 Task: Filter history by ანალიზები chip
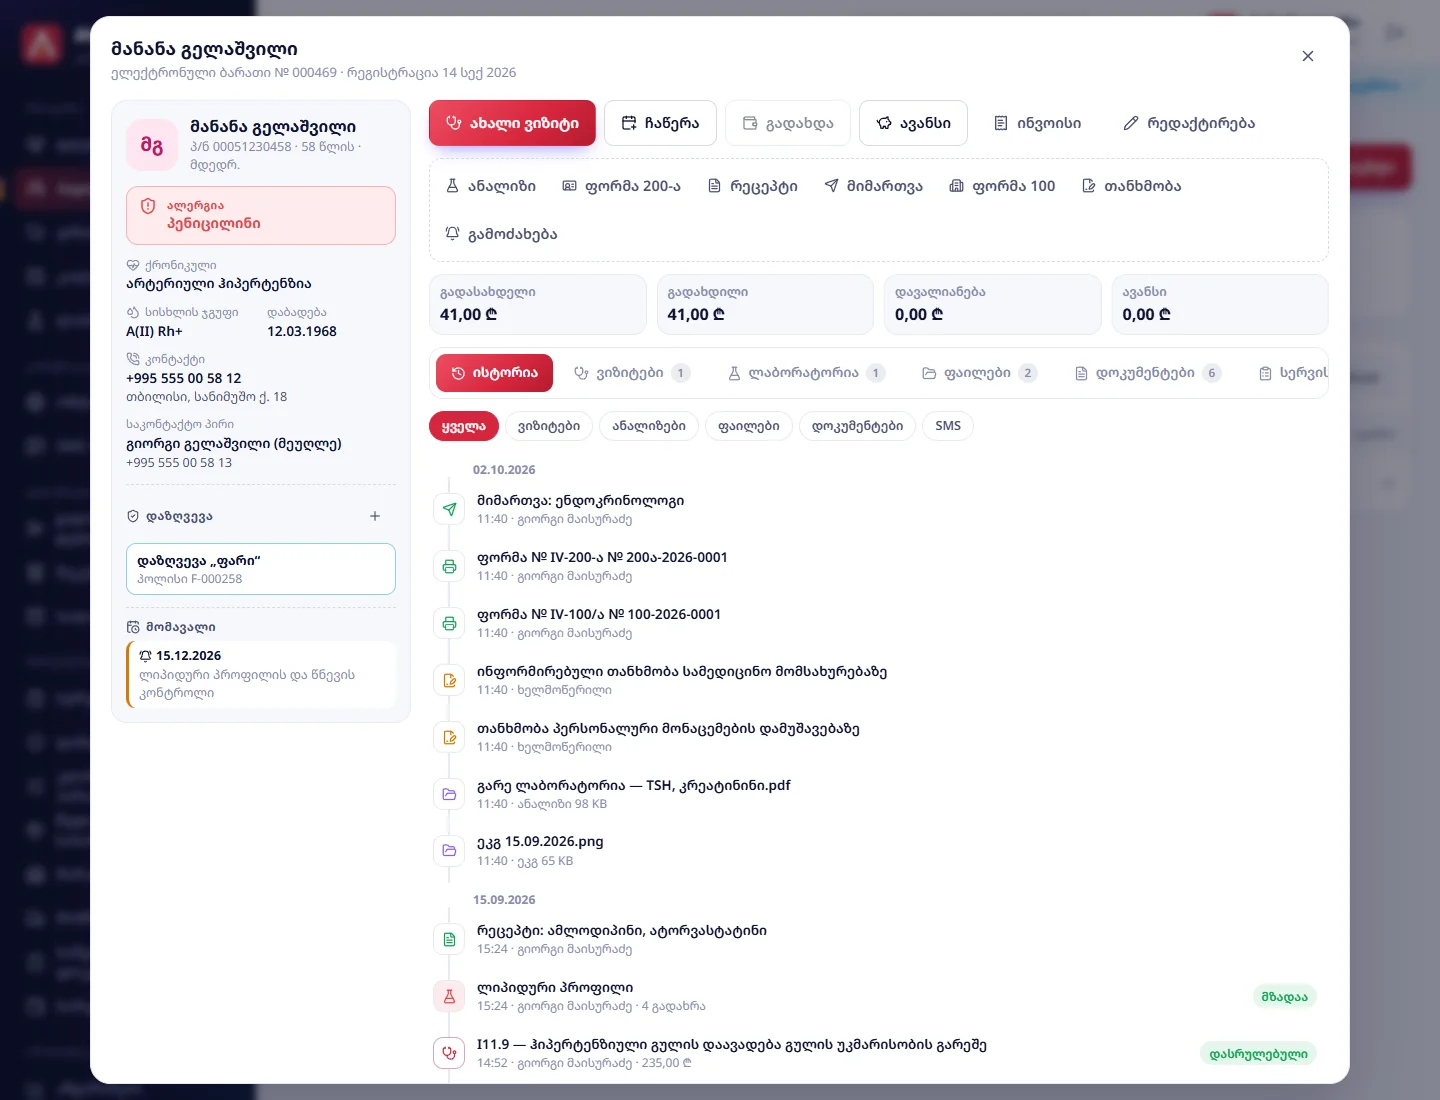(649, 426)
